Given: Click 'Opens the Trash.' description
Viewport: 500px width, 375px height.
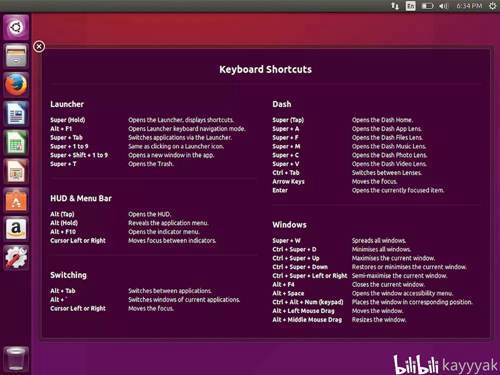Looking at the screenshot, I should click(151, 164).
